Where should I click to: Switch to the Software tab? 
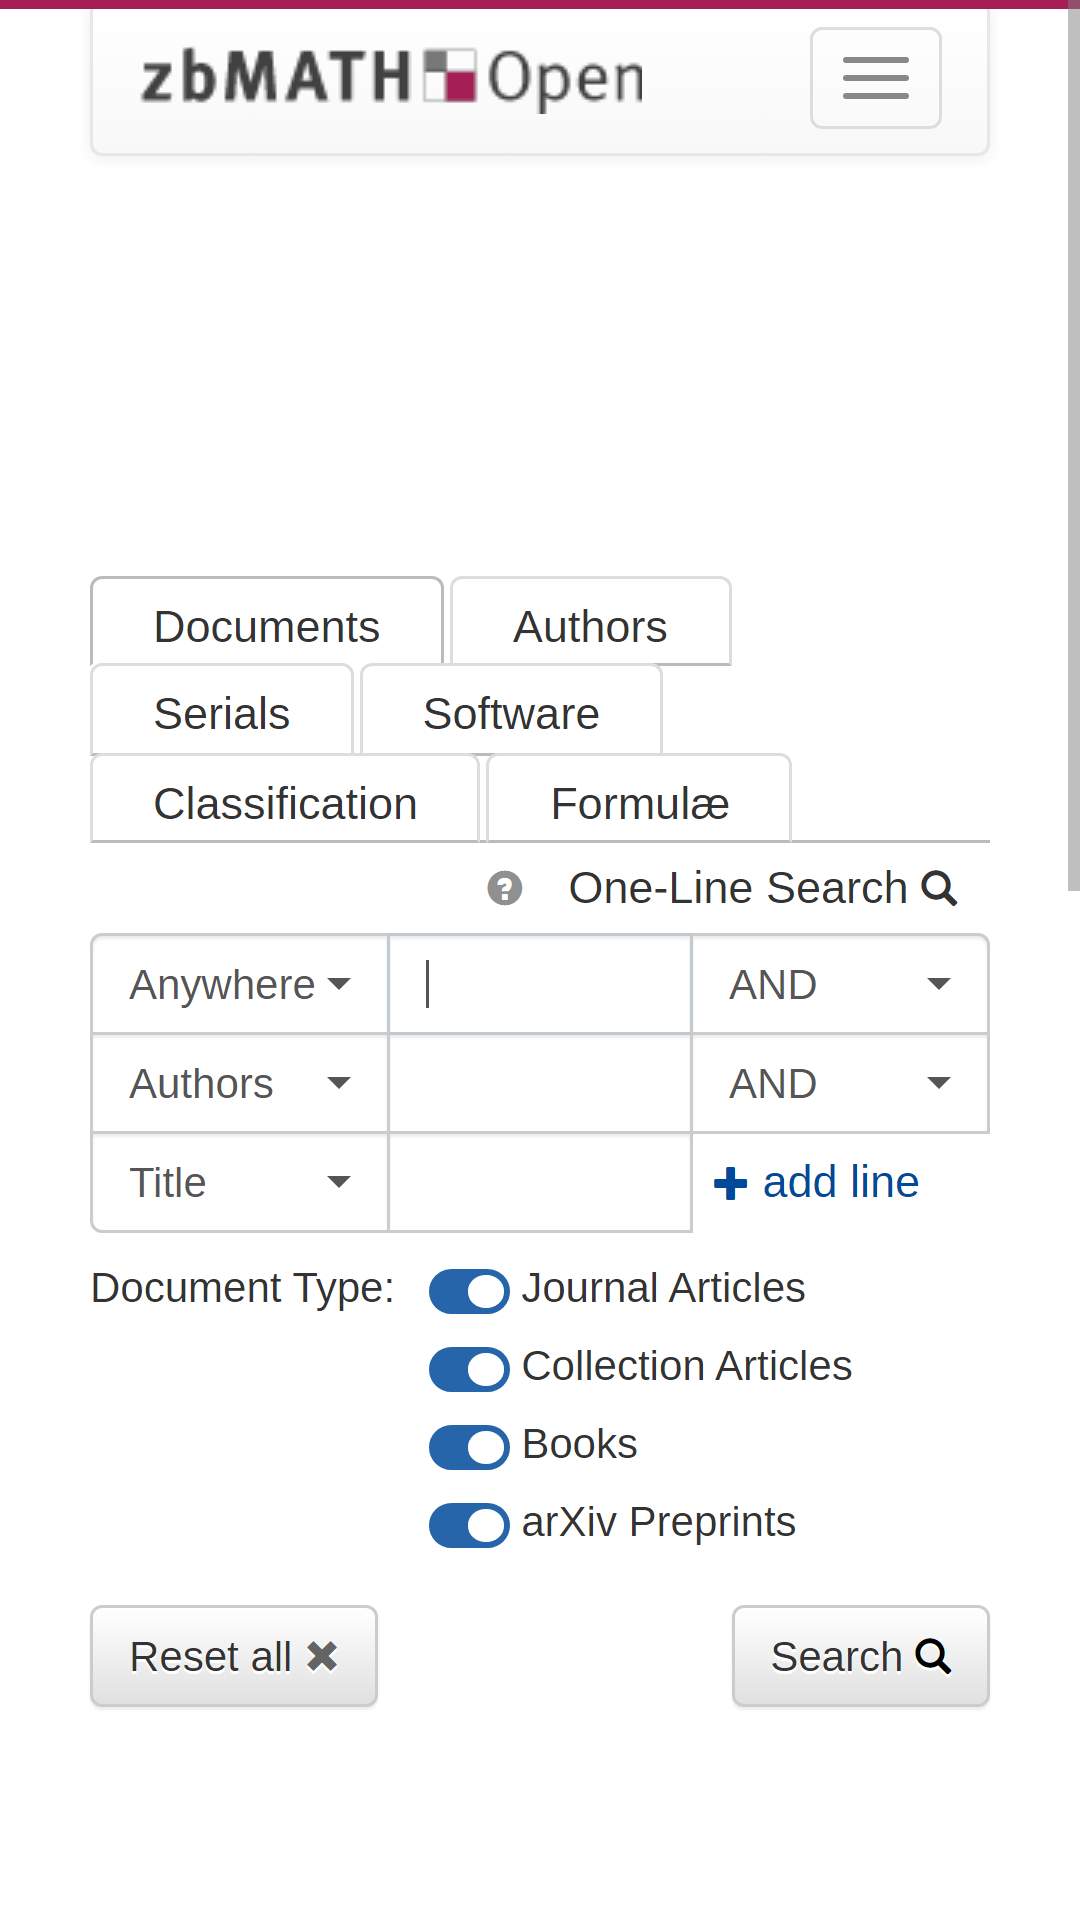[511, 713]
